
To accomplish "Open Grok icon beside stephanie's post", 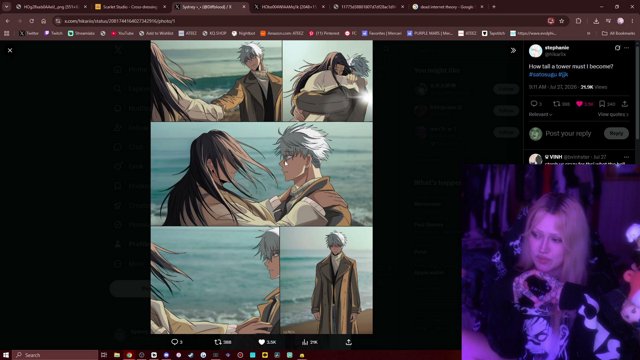I will 617,48.
